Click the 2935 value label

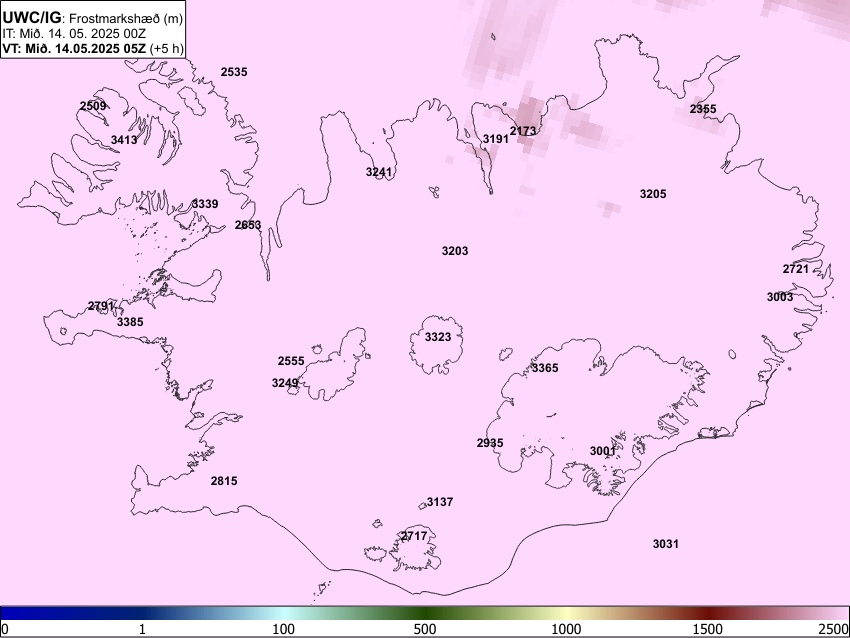point(490,443)
